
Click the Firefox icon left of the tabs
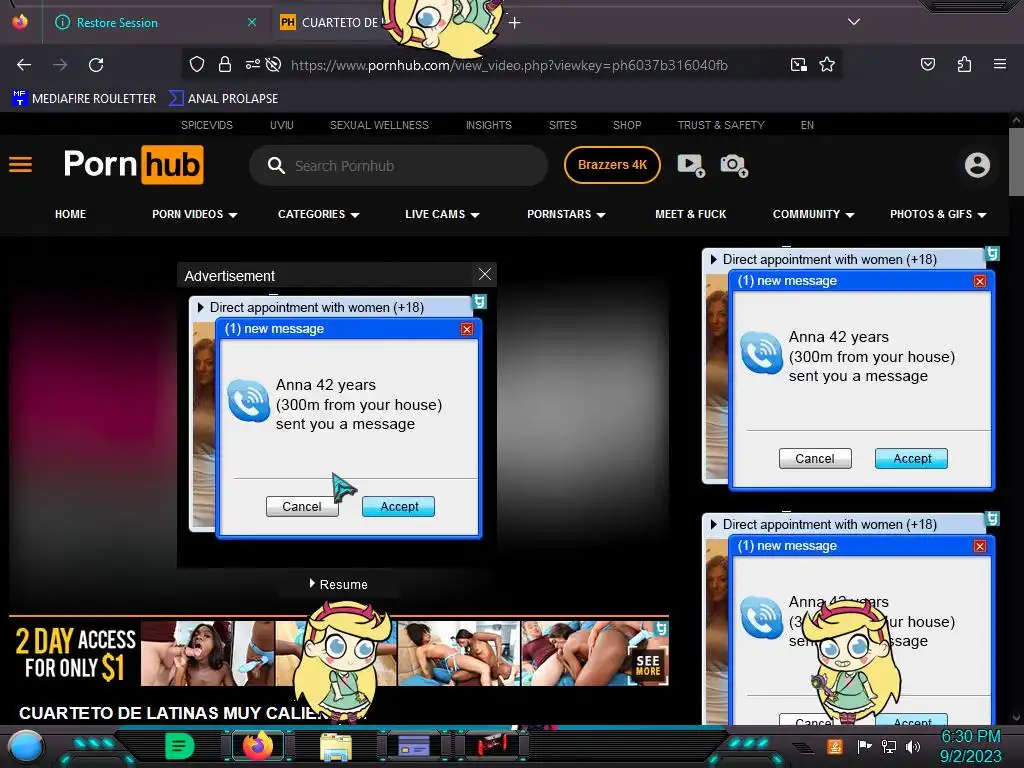(x=20, y=22)
